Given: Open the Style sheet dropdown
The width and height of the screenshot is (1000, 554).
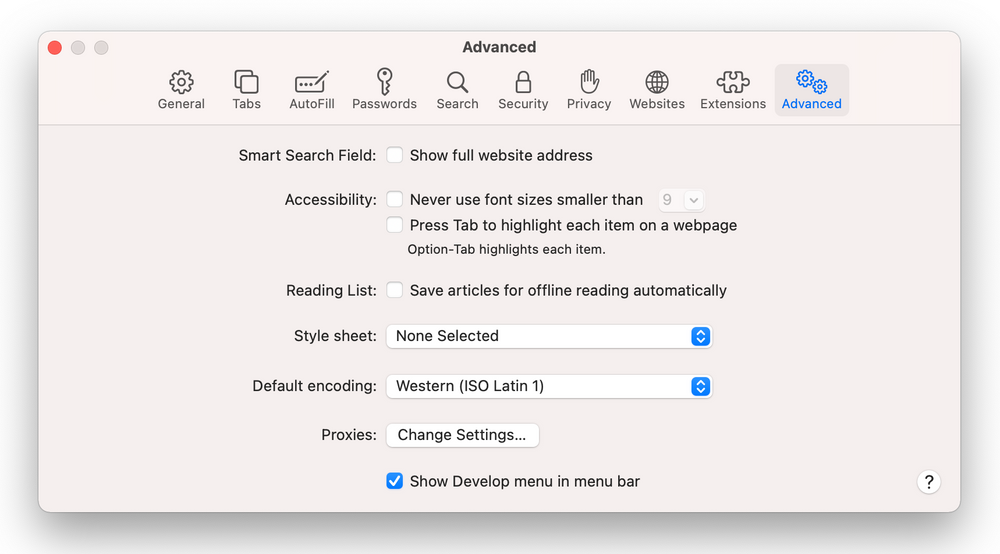Looking at the screenshot, I should pos(548,336).
